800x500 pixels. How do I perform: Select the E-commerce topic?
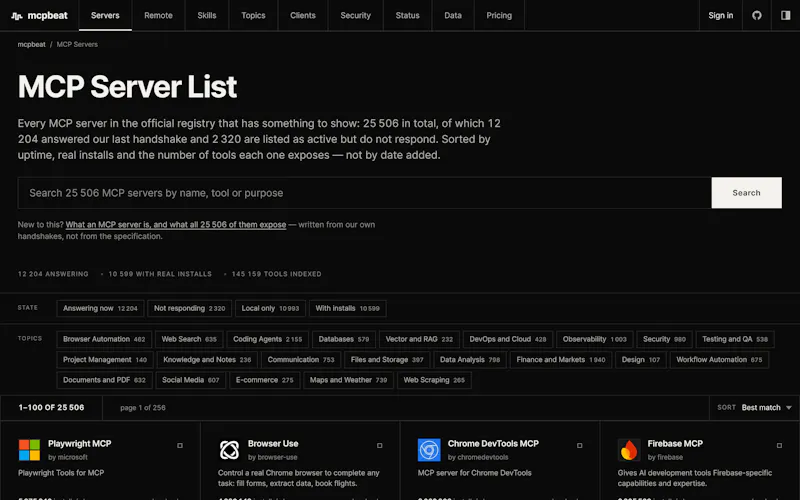pos(264,380)
